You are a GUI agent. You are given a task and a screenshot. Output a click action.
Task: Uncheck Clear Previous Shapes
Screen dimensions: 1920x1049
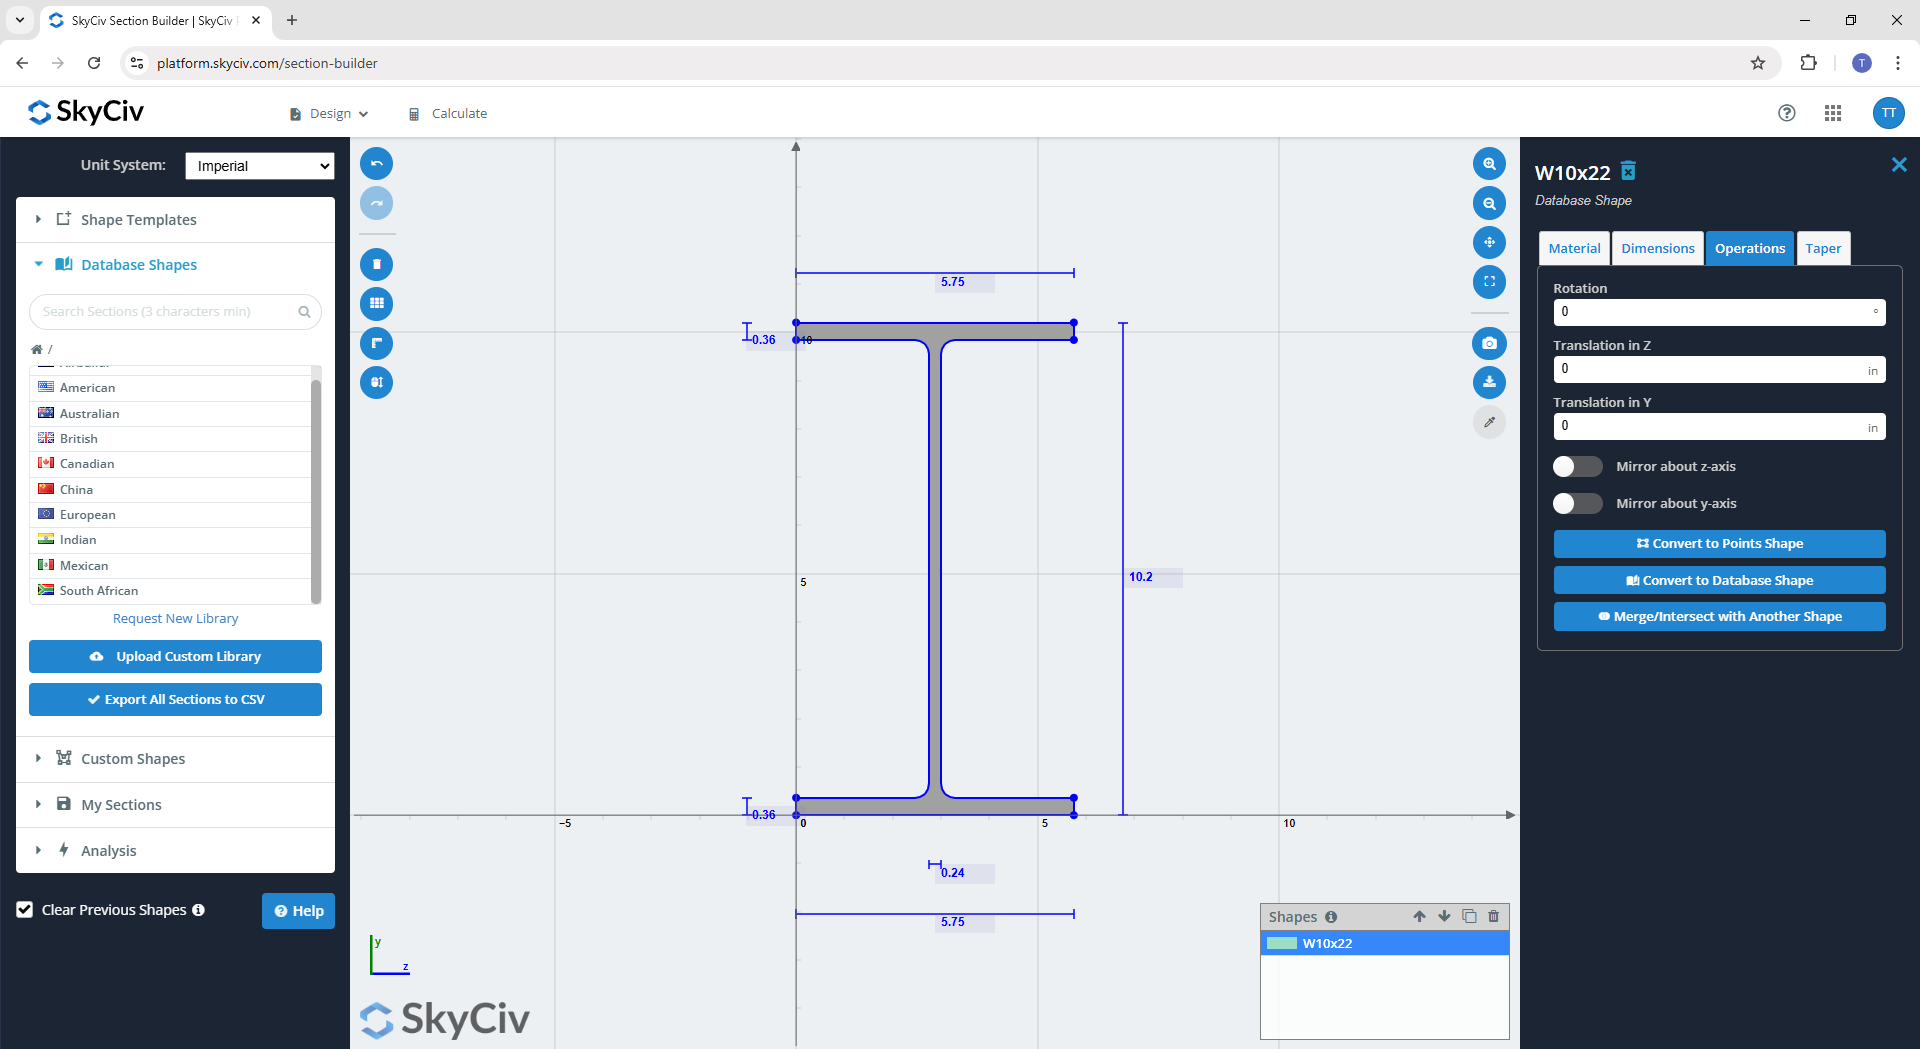pos(23,910)
